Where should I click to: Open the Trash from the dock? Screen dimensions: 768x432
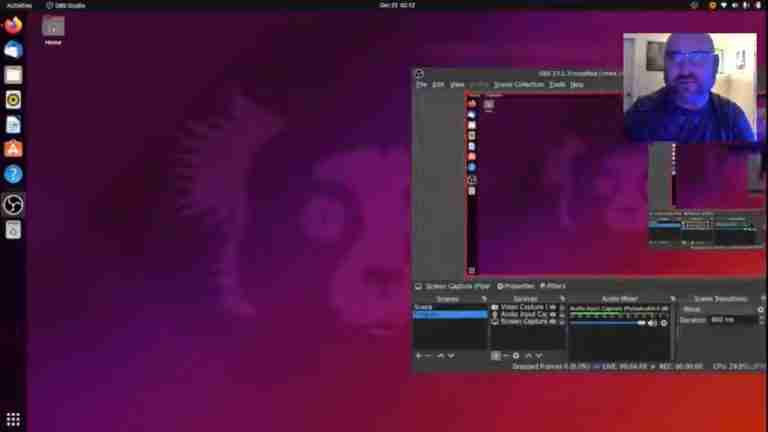[x=13, y=230]
